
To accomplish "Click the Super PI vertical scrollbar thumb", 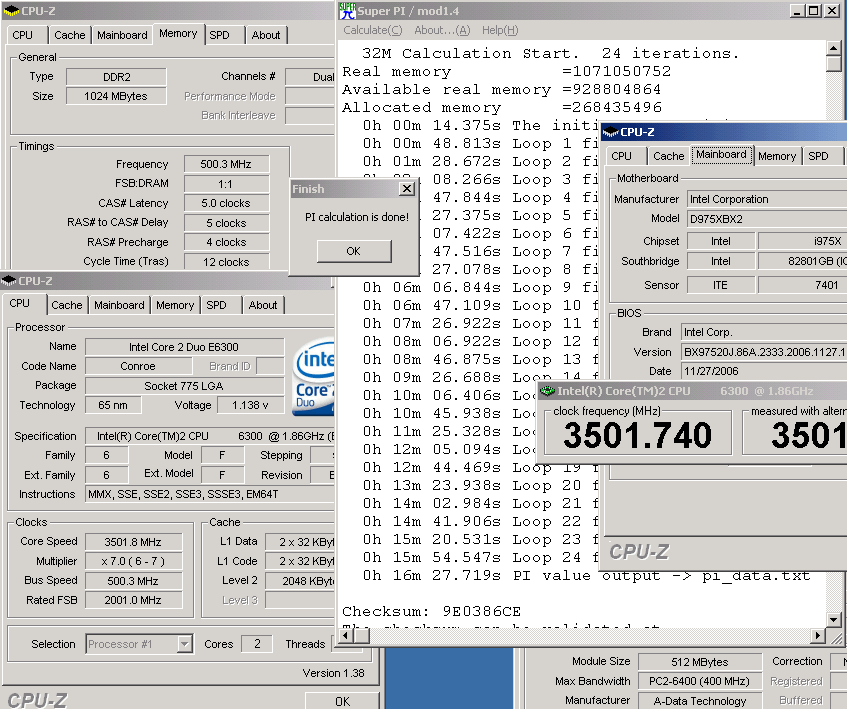I will point(833,63).
